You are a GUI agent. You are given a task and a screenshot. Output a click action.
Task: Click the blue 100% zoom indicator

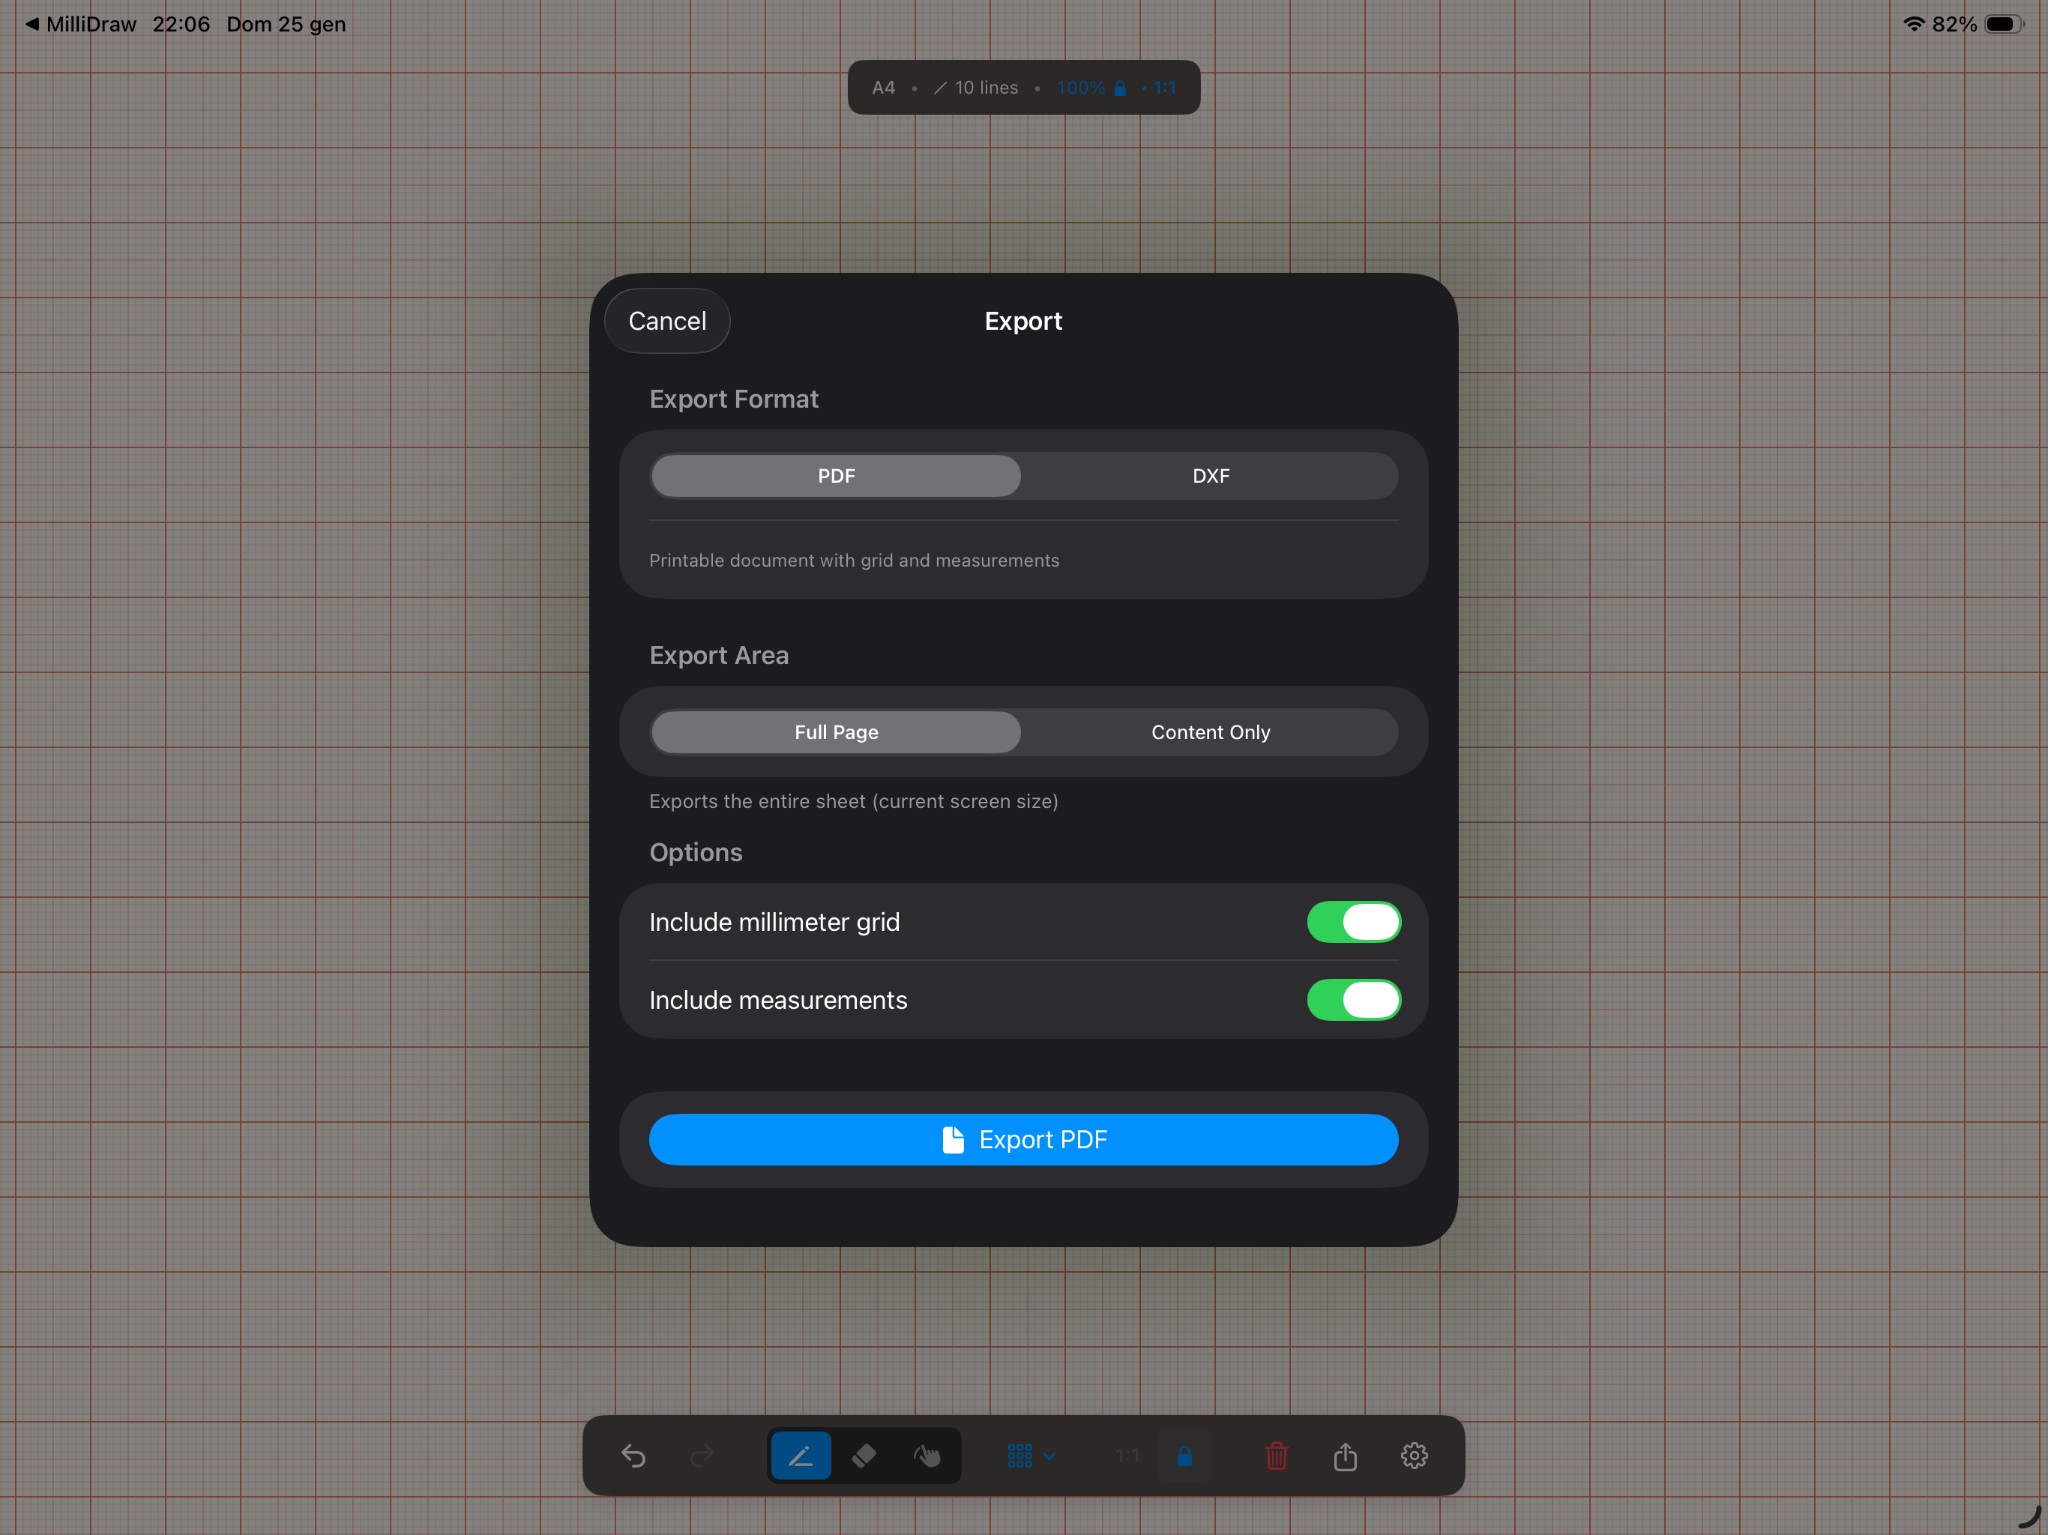tap(1080, 87)
